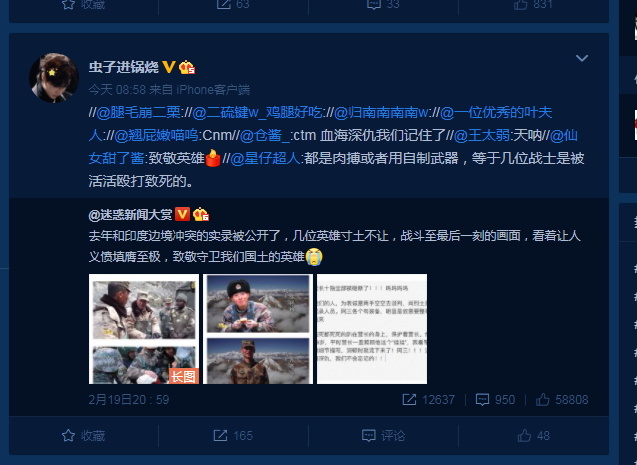Open the middle soldier portrait thumbnail
This screenshot has height=465, width=637.
click(x=258, y=329)
